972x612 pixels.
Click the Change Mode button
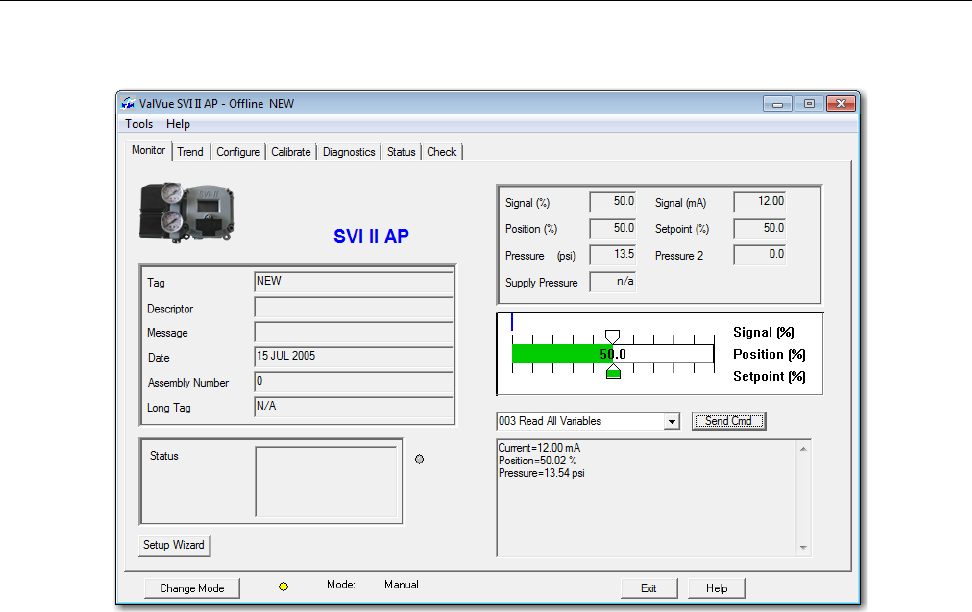[x=192, y=588]
